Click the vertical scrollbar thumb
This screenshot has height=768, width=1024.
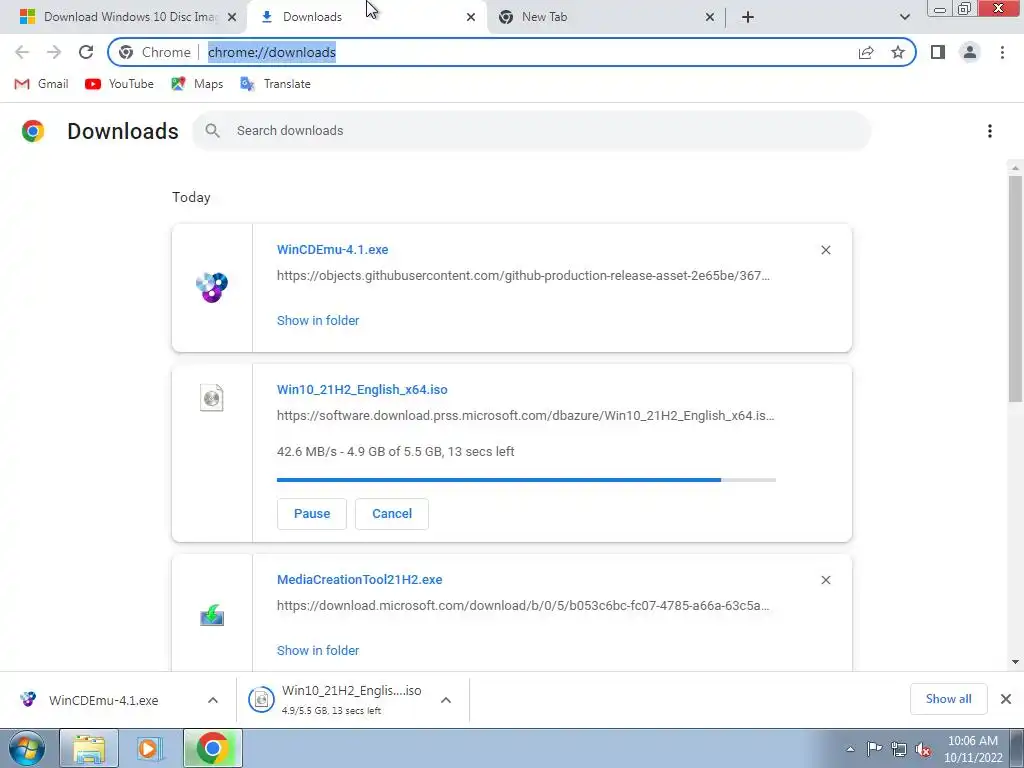point(1015,287)
